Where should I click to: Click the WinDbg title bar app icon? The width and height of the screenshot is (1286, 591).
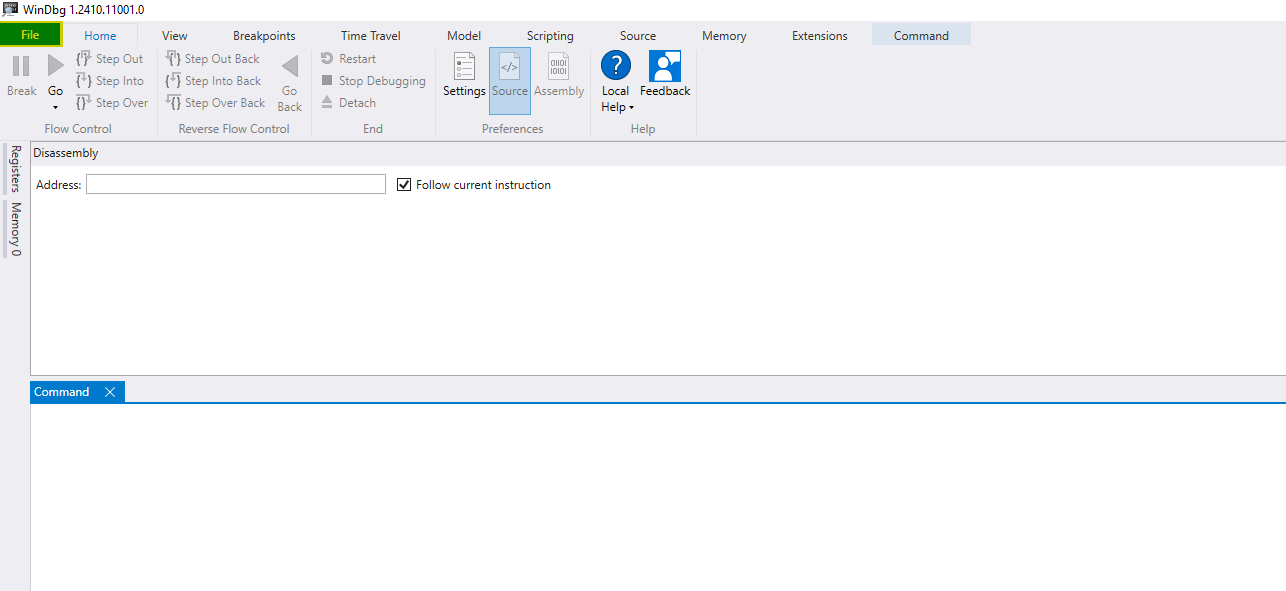click(10, 9)
